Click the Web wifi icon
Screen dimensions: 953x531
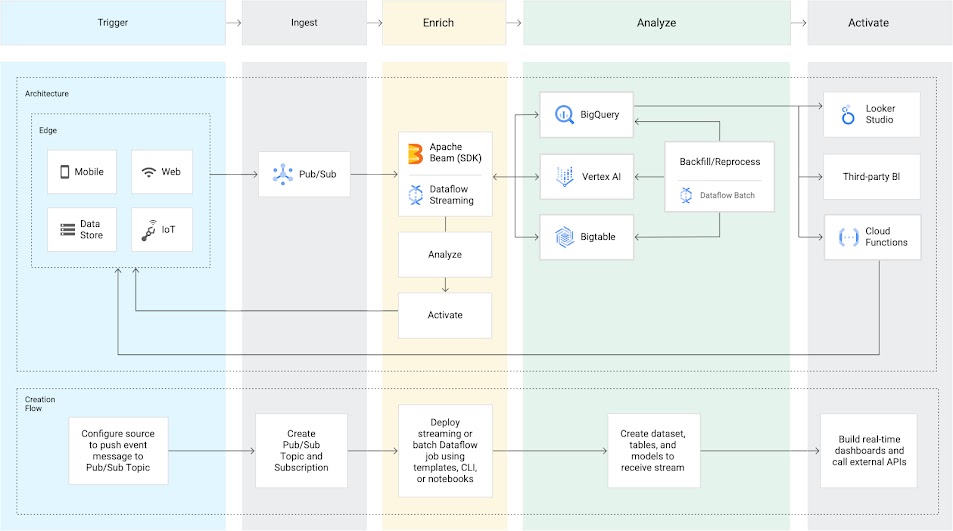tap(148, 173)
